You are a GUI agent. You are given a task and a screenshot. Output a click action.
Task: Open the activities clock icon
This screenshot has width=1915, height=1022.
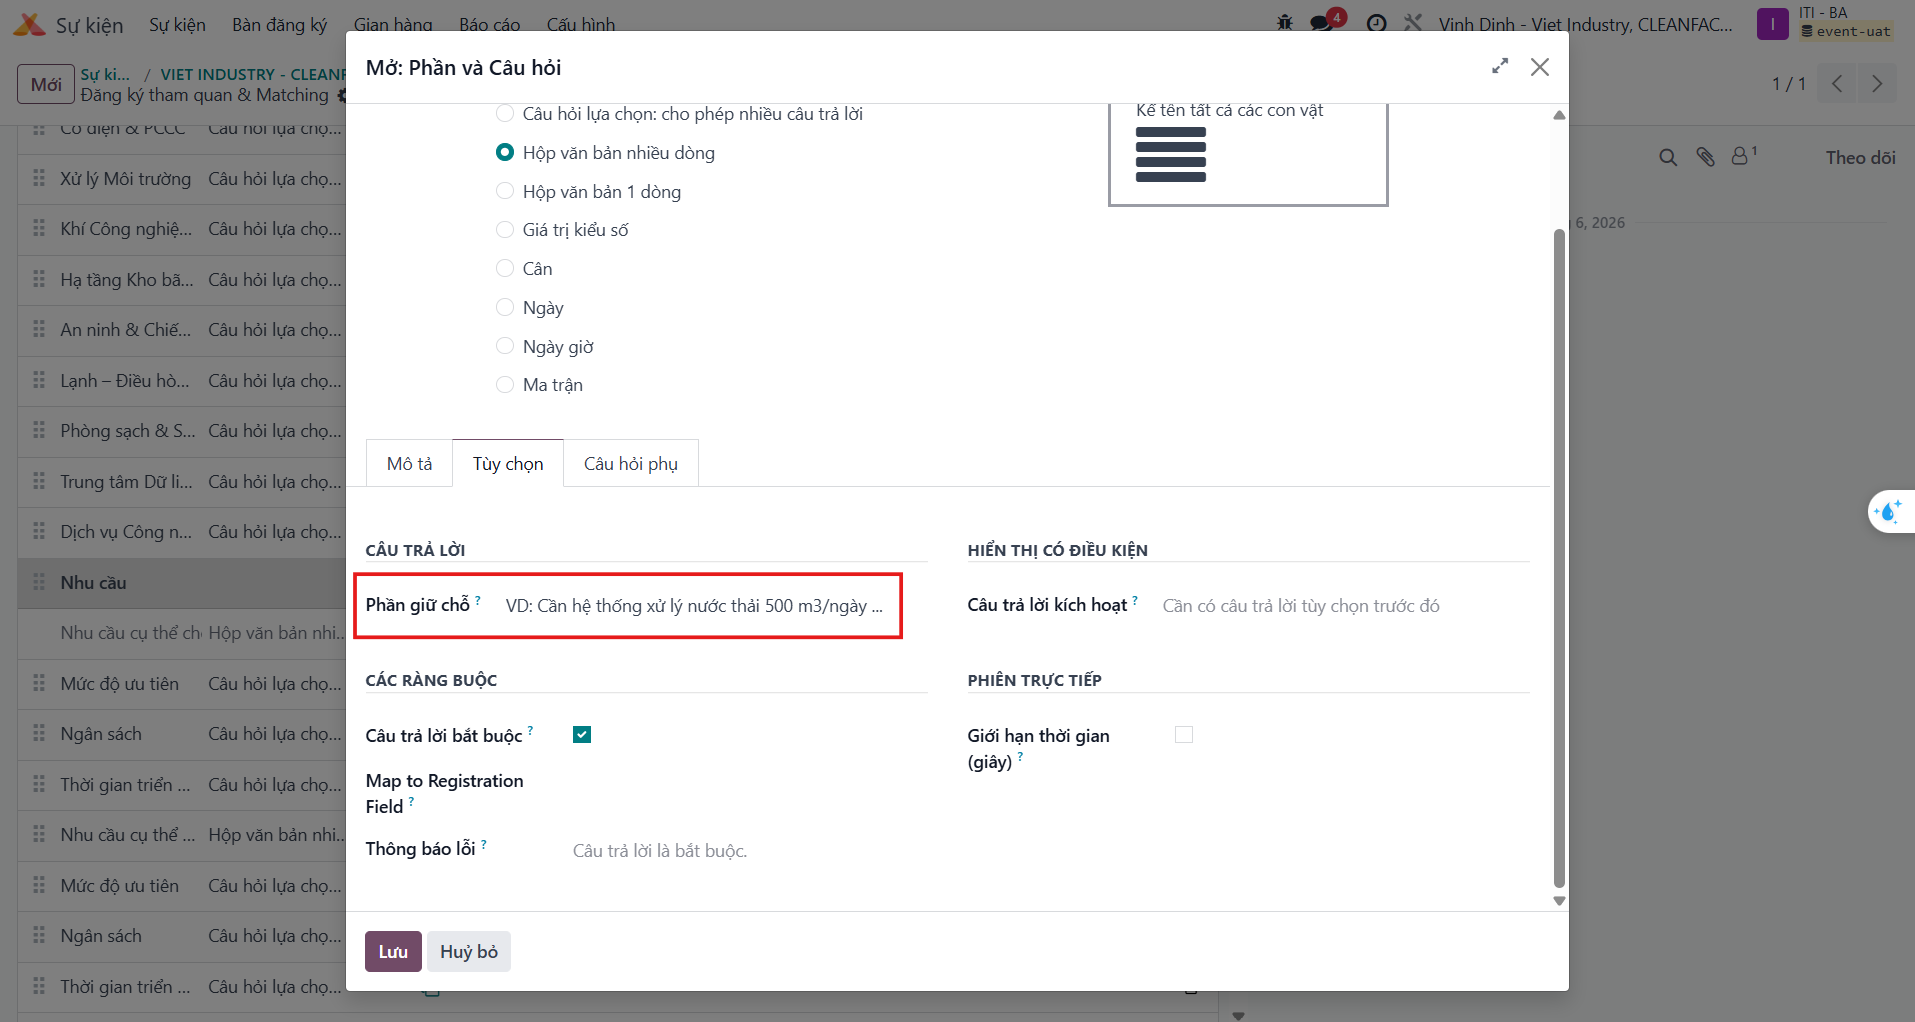point(1377,23)
